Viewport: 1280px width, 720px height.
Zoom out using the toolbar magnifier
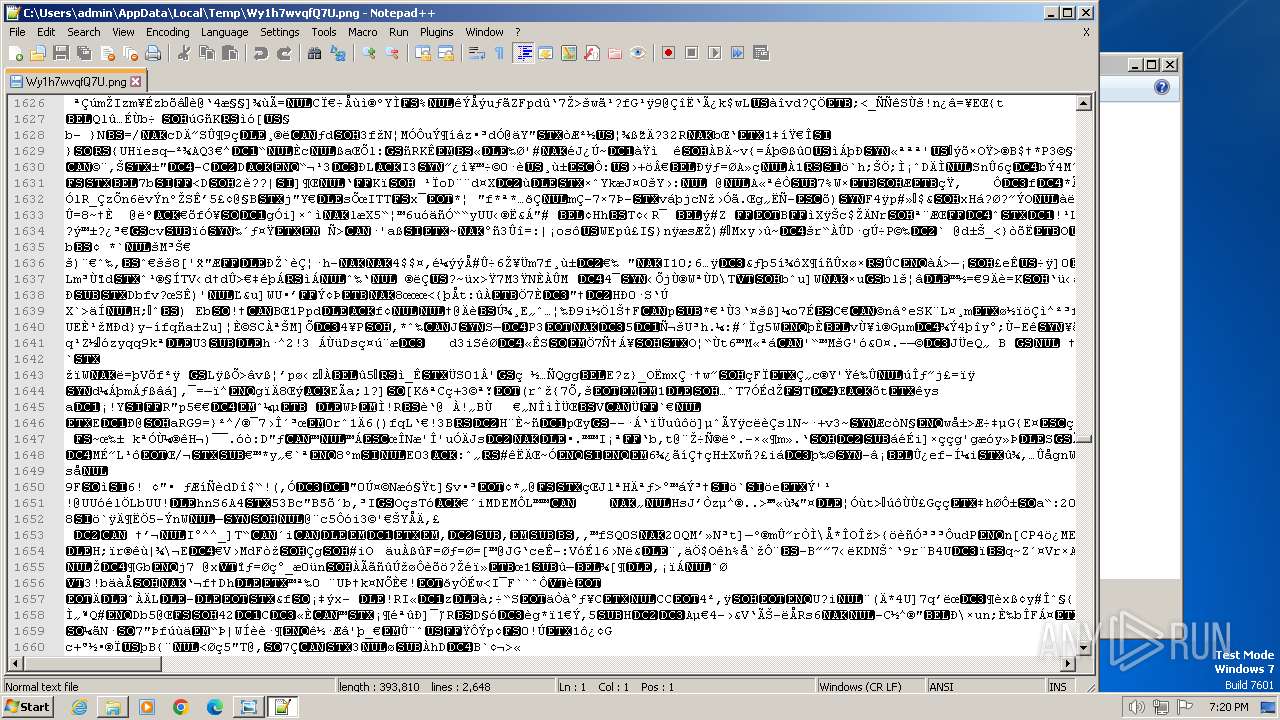click(x=392, y=53)
